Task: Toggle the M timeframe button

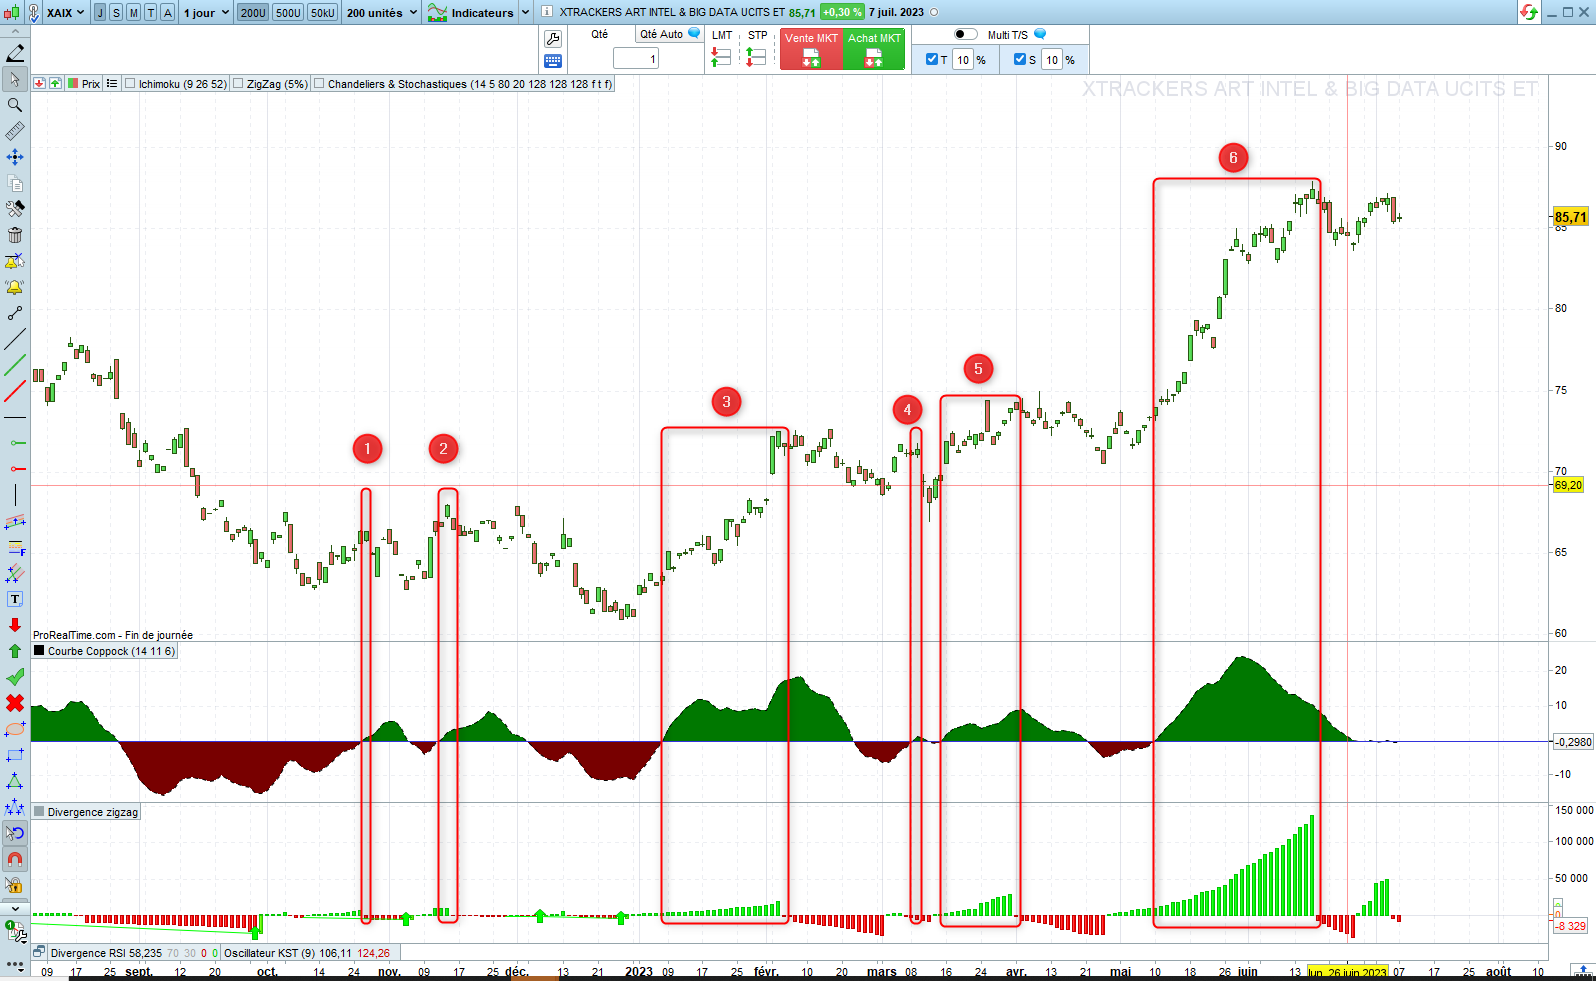Action: (133, 13)
